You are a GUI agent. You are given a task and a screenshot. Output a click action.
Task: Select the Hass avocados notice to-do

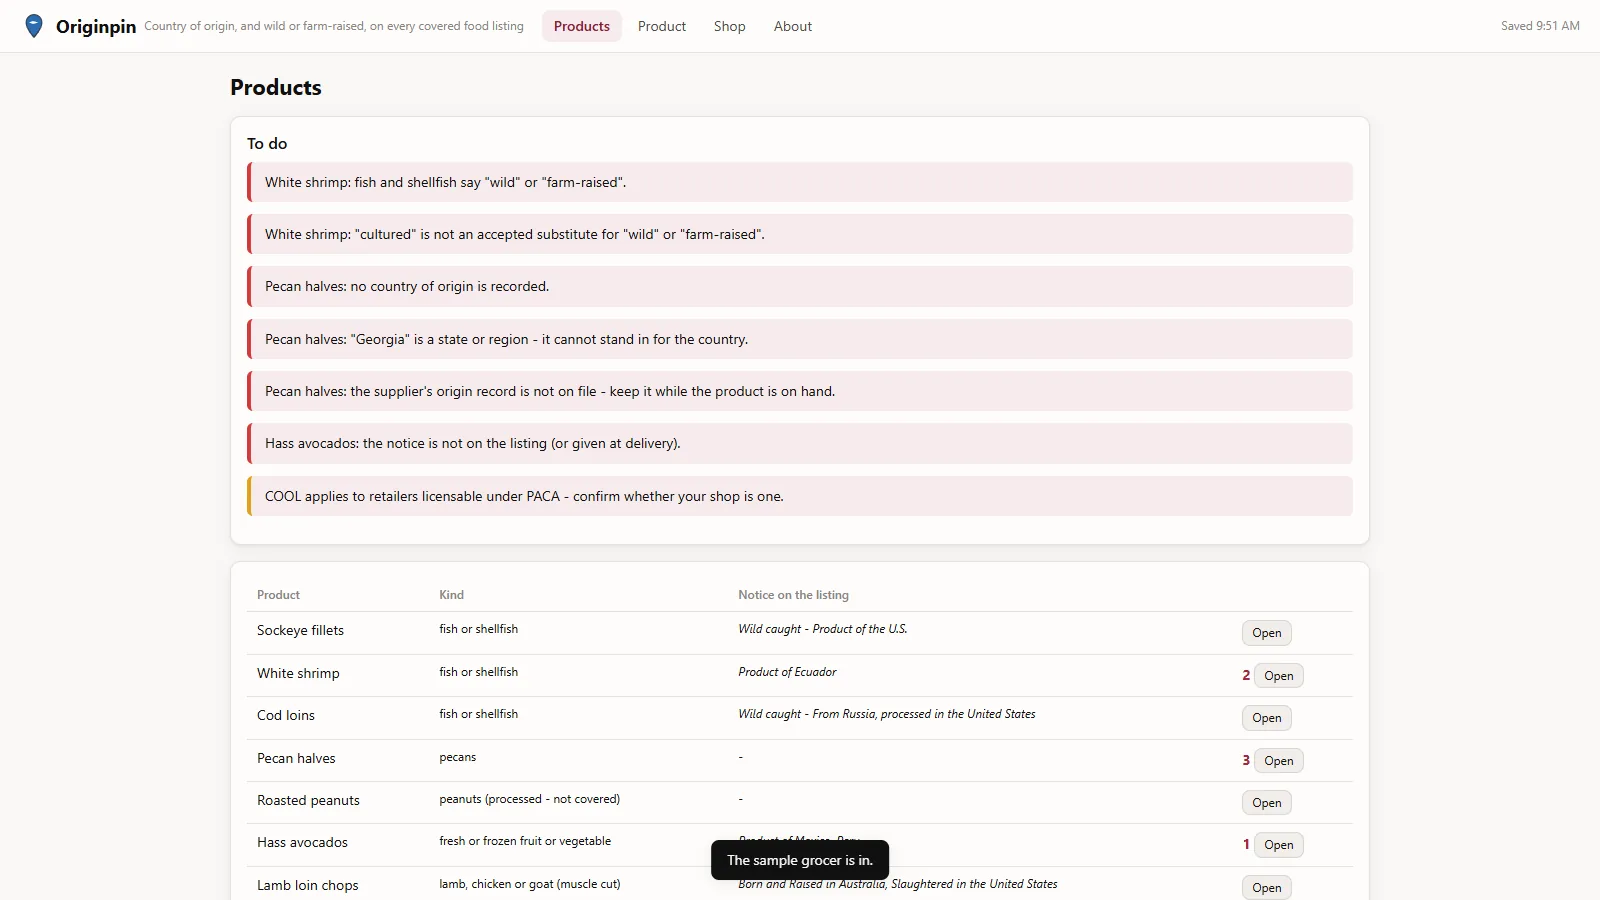click(x=800, y=443)
